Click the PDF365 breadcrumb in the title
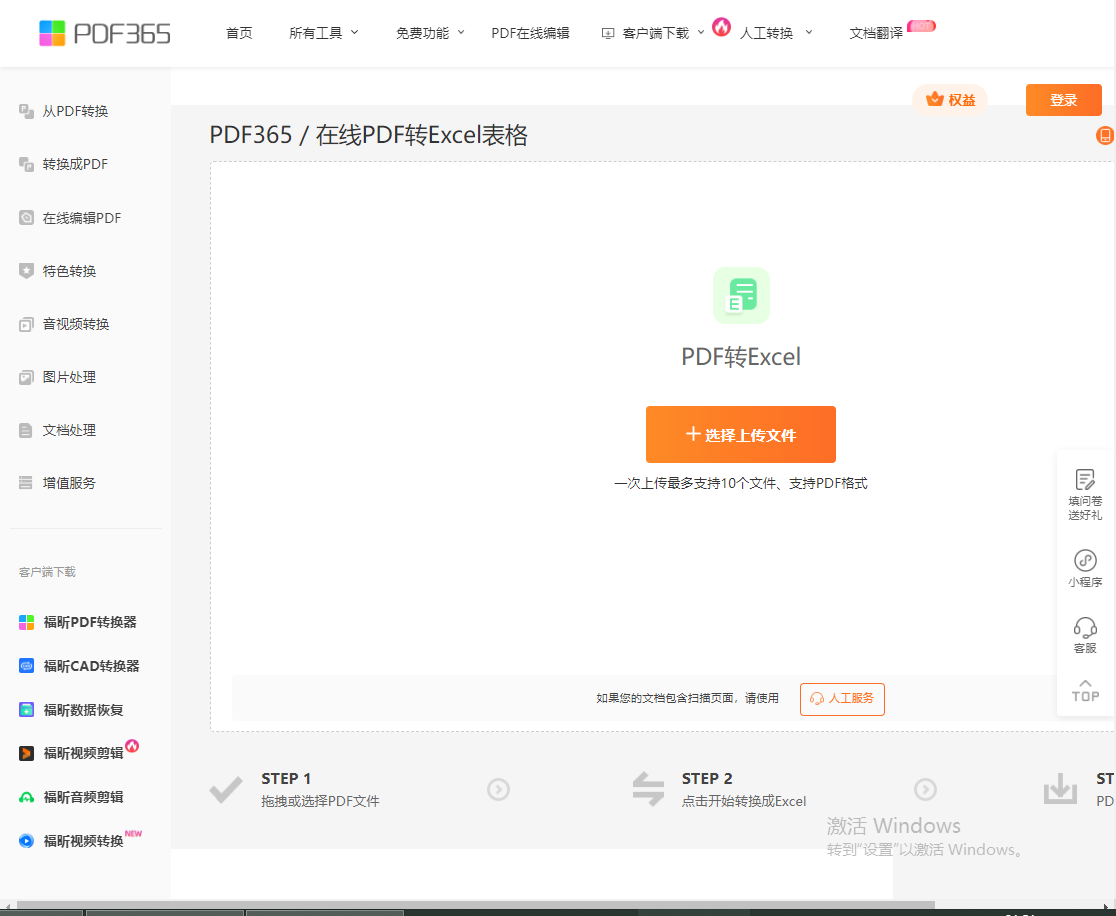 point(251,135)
